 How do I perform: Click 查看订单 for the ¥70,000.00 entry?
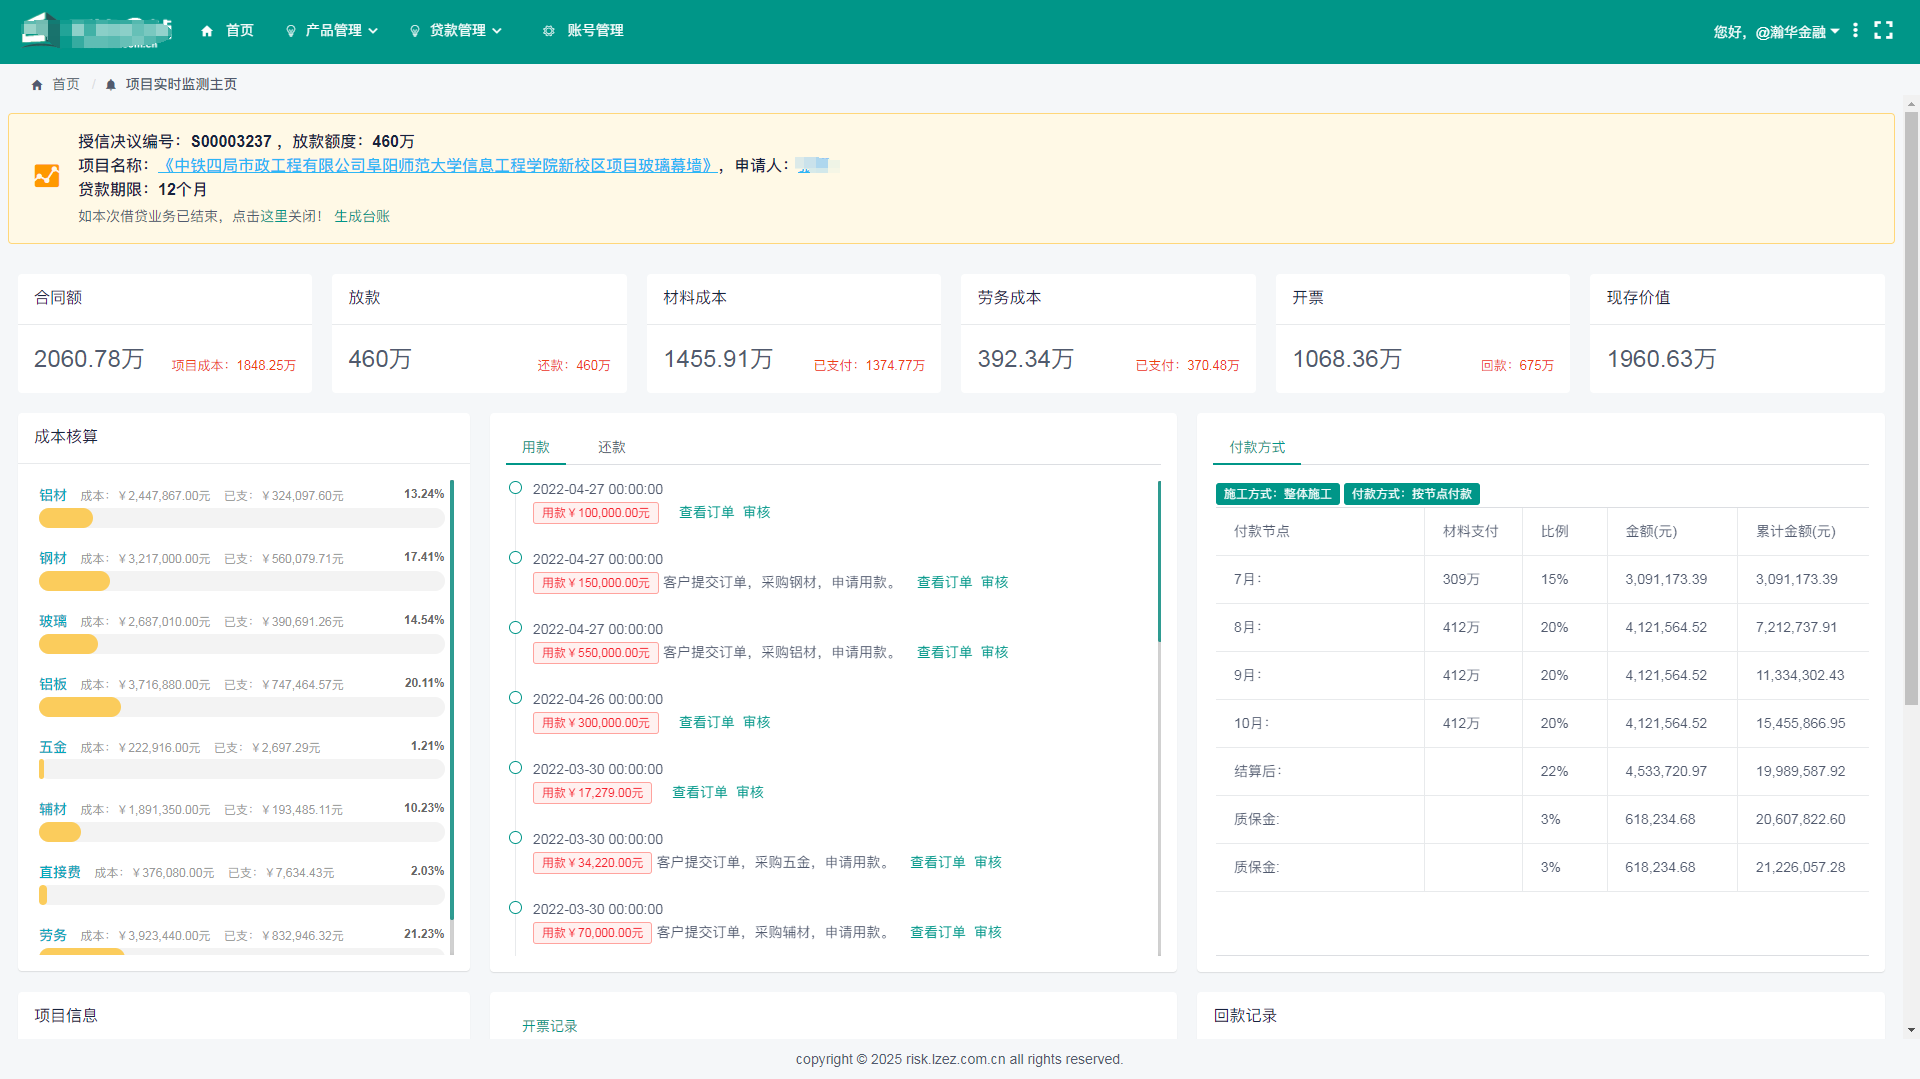(x=937, y=932)
